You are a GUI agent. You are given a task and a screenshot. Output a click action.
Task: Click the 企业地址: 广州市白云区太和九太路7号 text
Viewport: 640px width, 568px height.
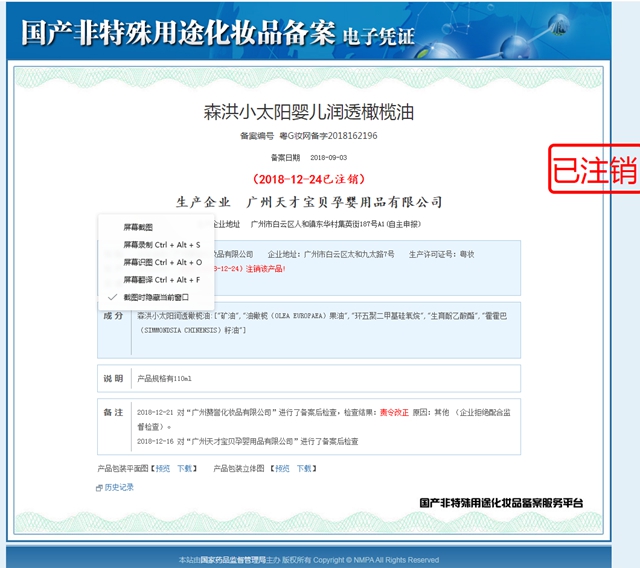(x=331, y=254)
